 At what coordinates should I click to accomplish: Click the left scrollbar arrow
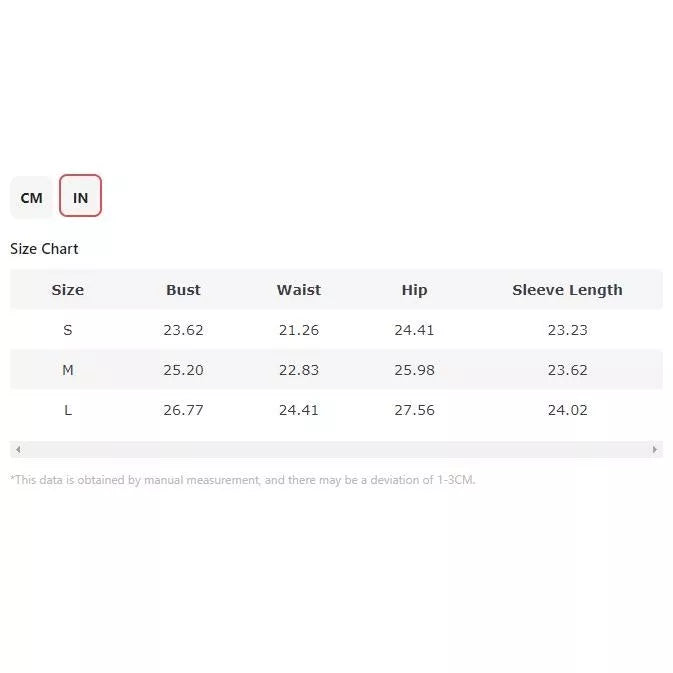[x=18, y=449]
